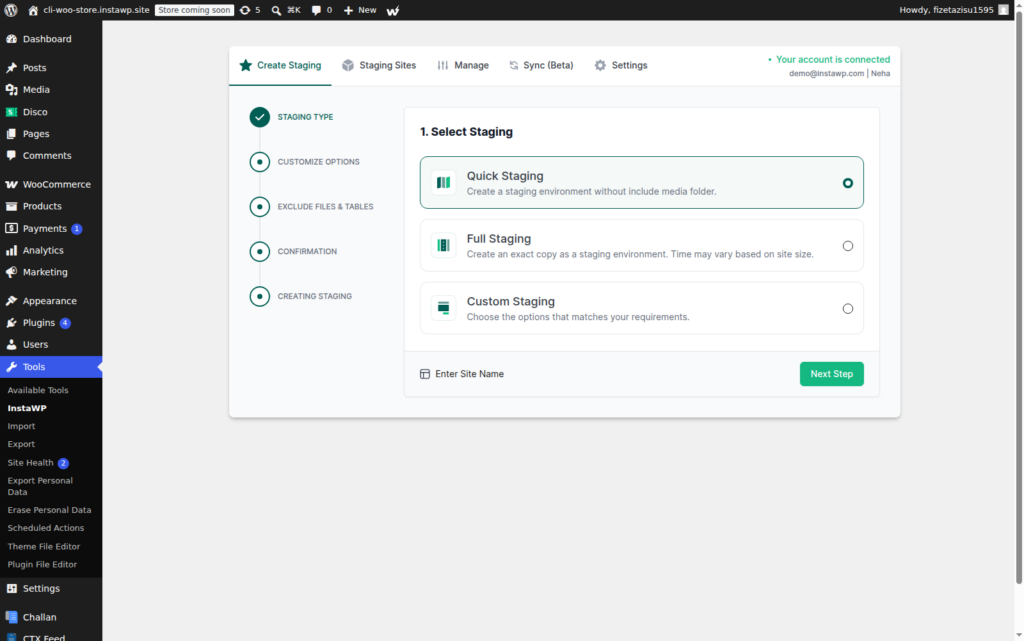Image resolution: width=1024 pixels, height=641 pixels.
Task: Click the comments bubble icon in admin bar
Action: pos(317,10)
